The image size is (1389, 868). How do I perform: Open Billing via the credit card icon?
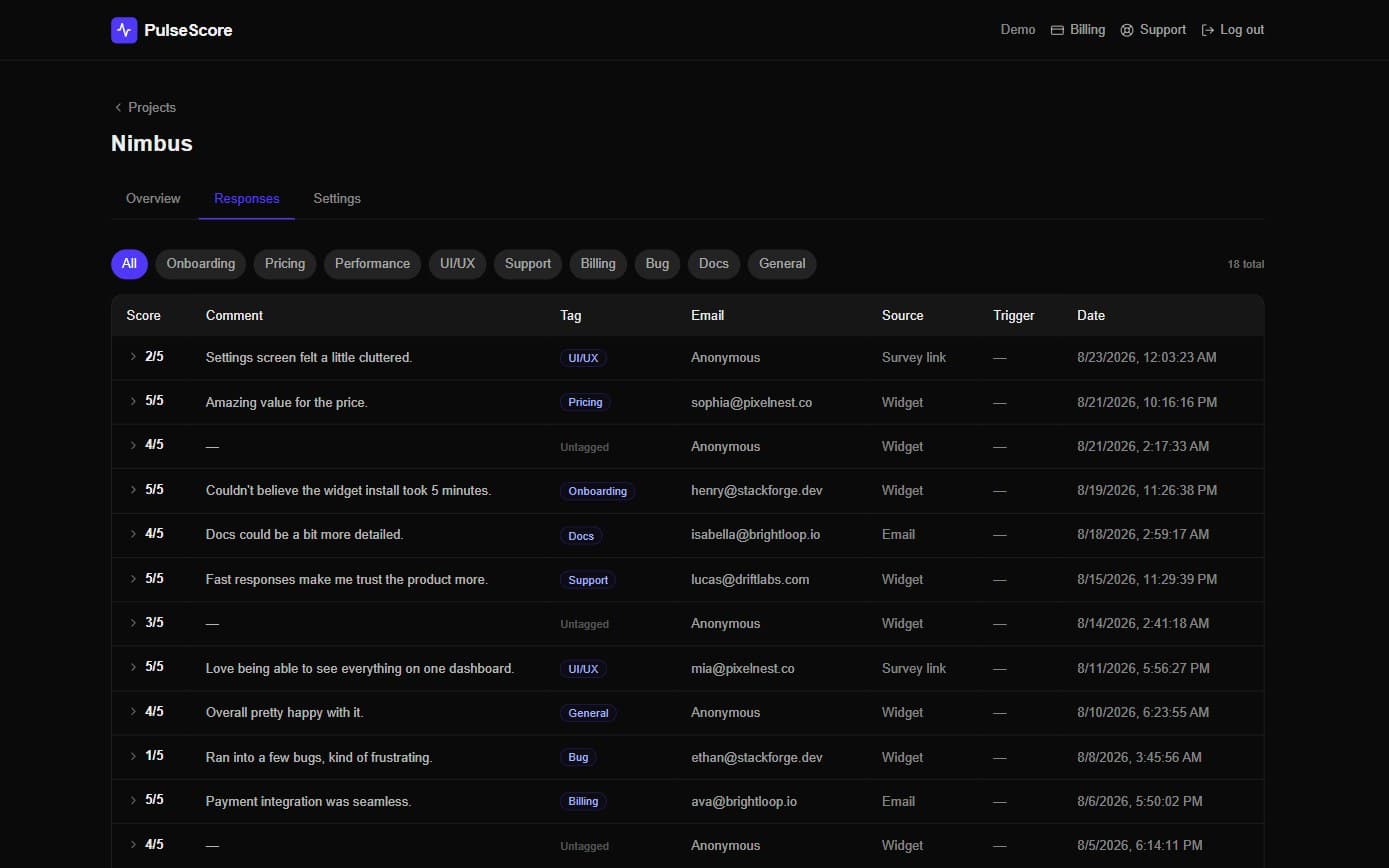point(1057,30)
